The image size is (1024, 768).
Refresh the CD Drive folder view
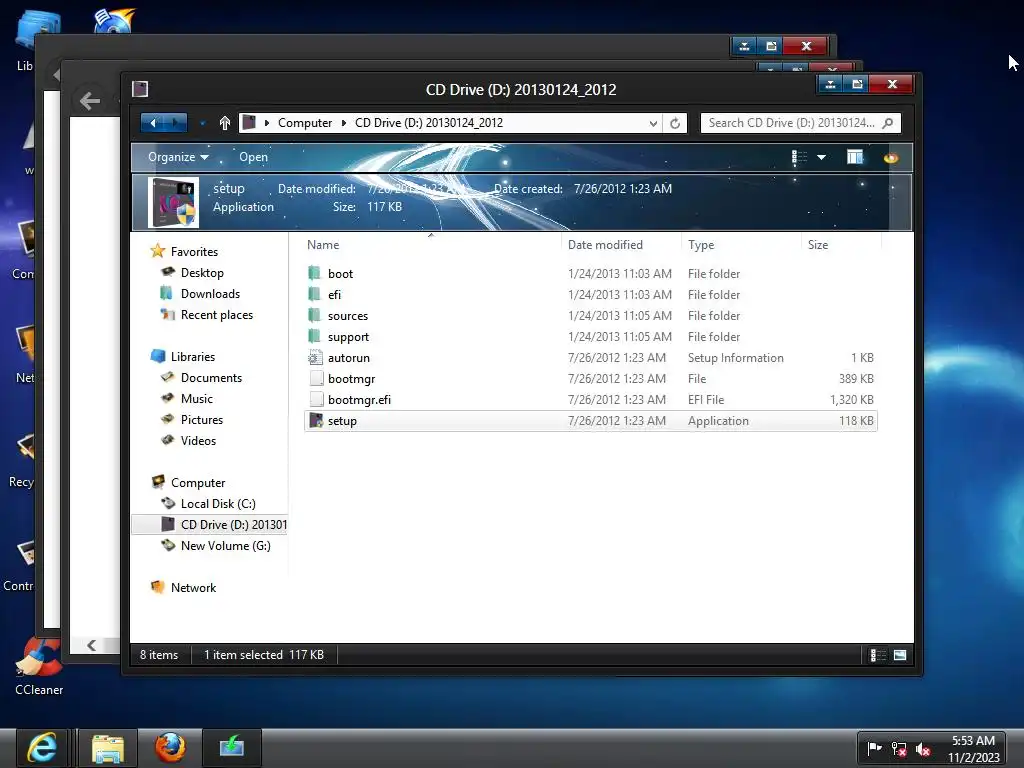(675, 123)
